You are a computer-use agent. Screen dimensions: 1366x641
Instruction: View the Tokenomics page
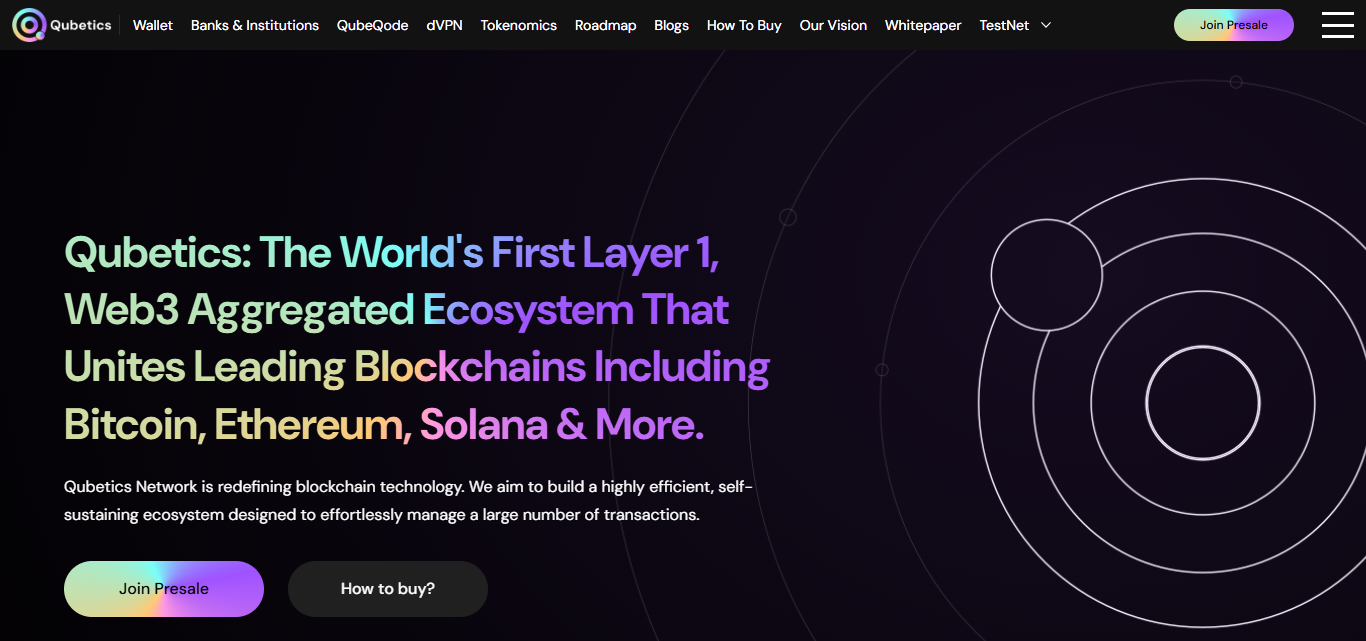[x=519, y=25]
